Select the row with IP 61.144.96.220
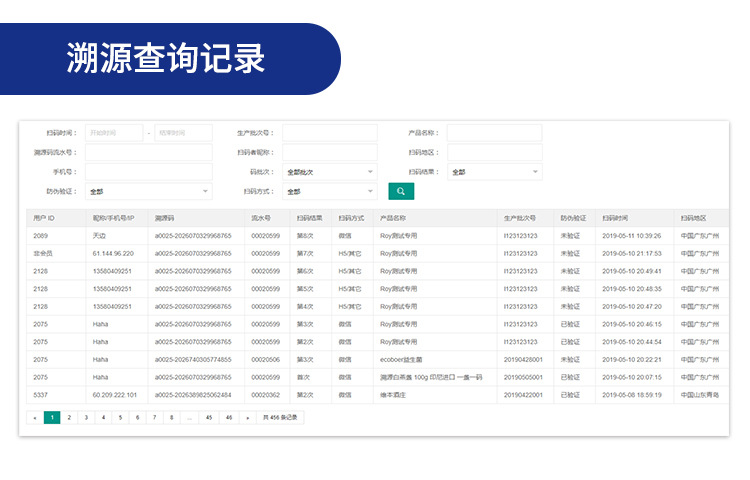Viewport: 750px width, 480px height. point(378,253)
